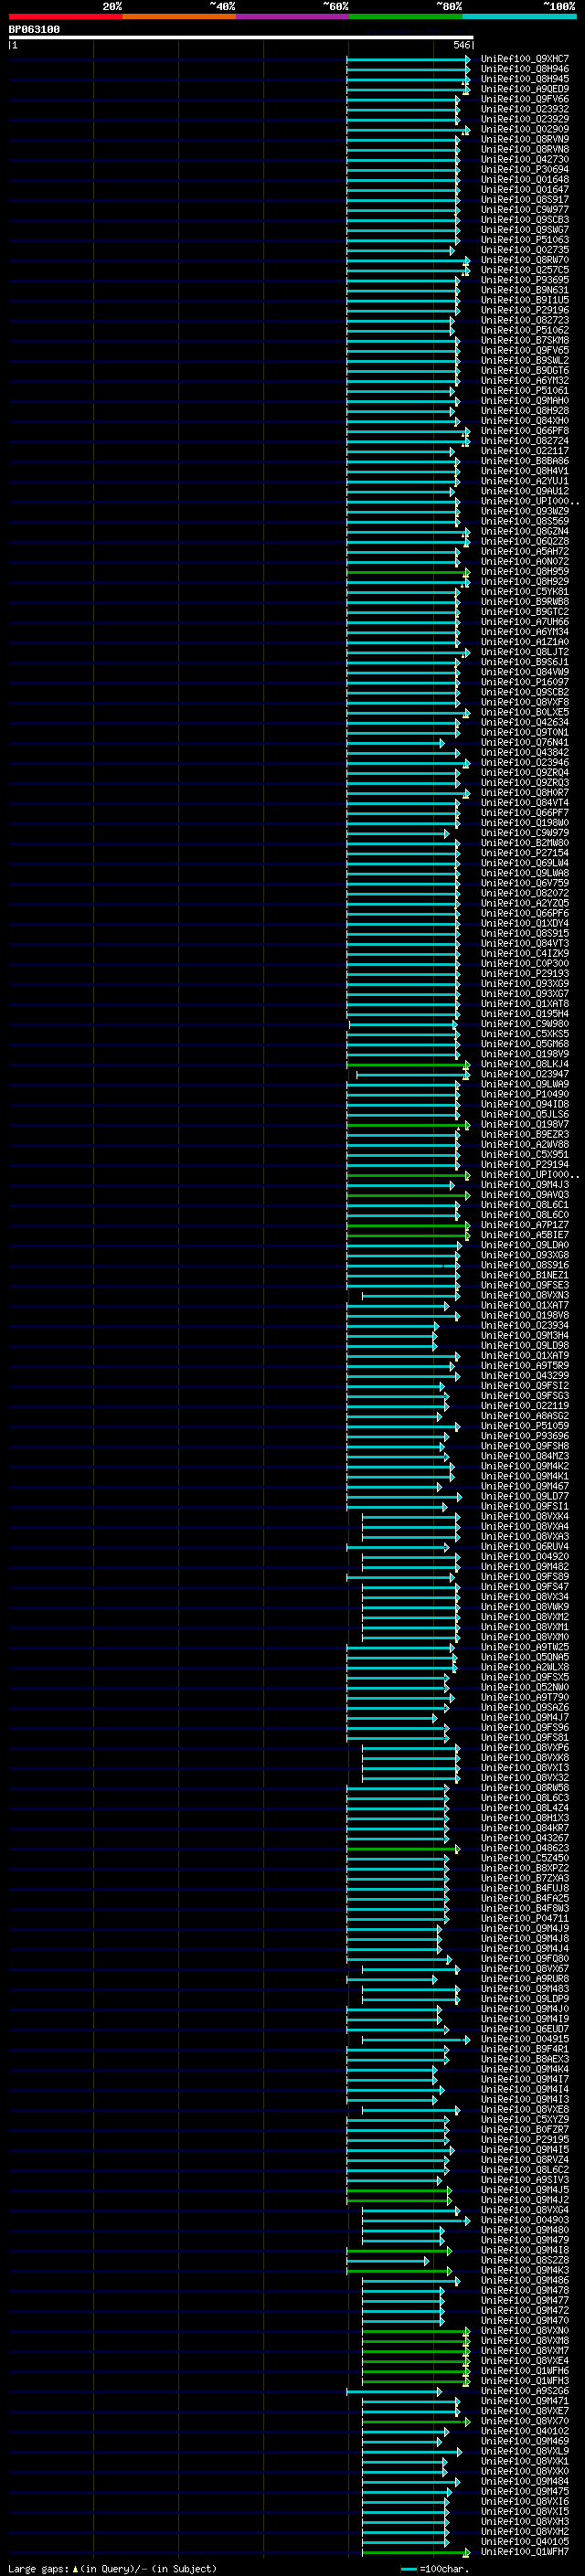Image resolution: width=585 pixels, height=2576 pixels.
Task: Open hit UniRef100_Q8RW70
Action: pos(525,260)
